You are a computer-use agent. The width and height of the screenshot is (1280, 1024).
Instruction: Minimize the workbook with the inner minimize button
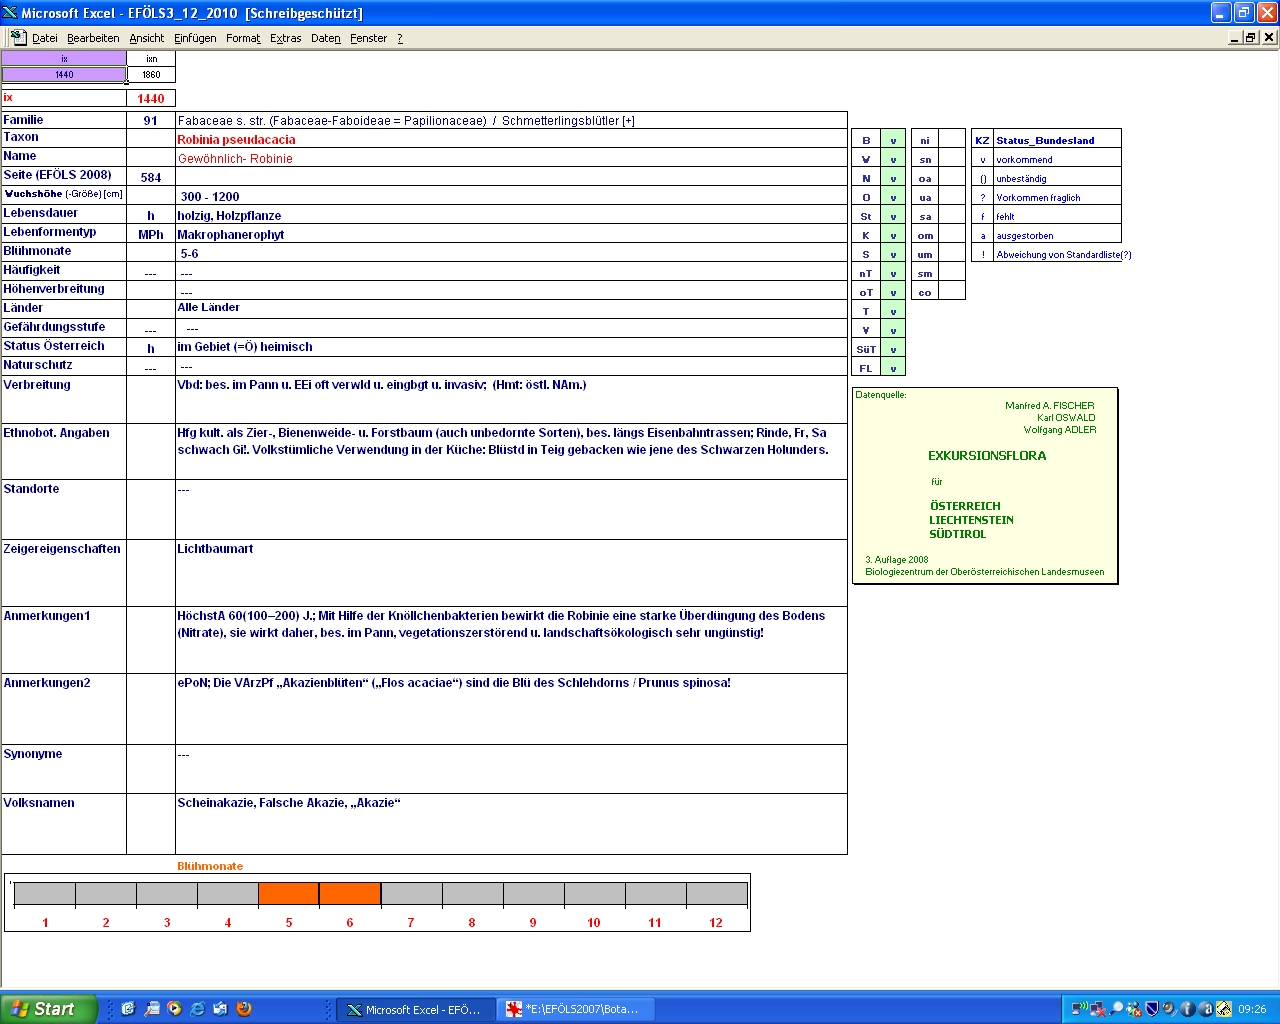point(1235,37)
